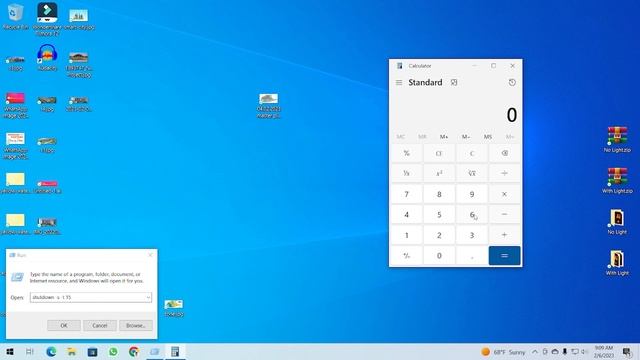This screenshot has width=640, height=360.
Task: Click the M- memory subtract button
Action: [466, 137]
